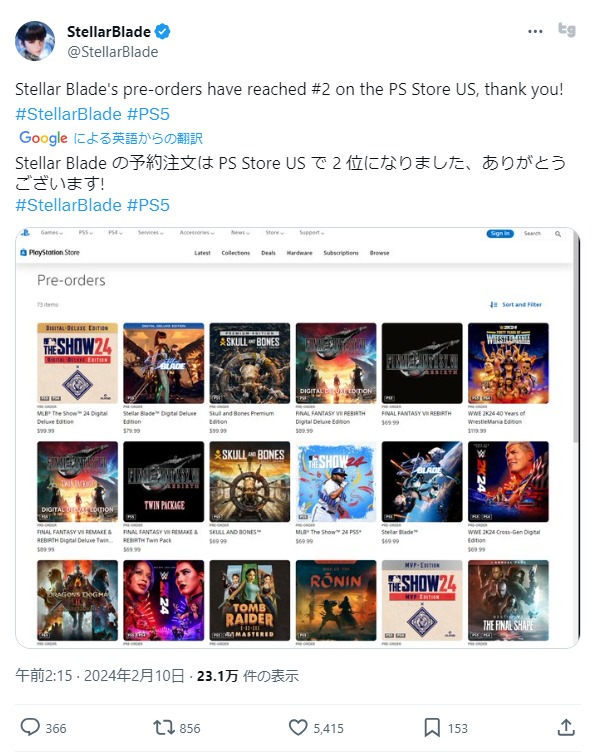Viewport: 593px width, 754px height.
Task: Select the Collections tab in store header
Action: click(236, 253)
